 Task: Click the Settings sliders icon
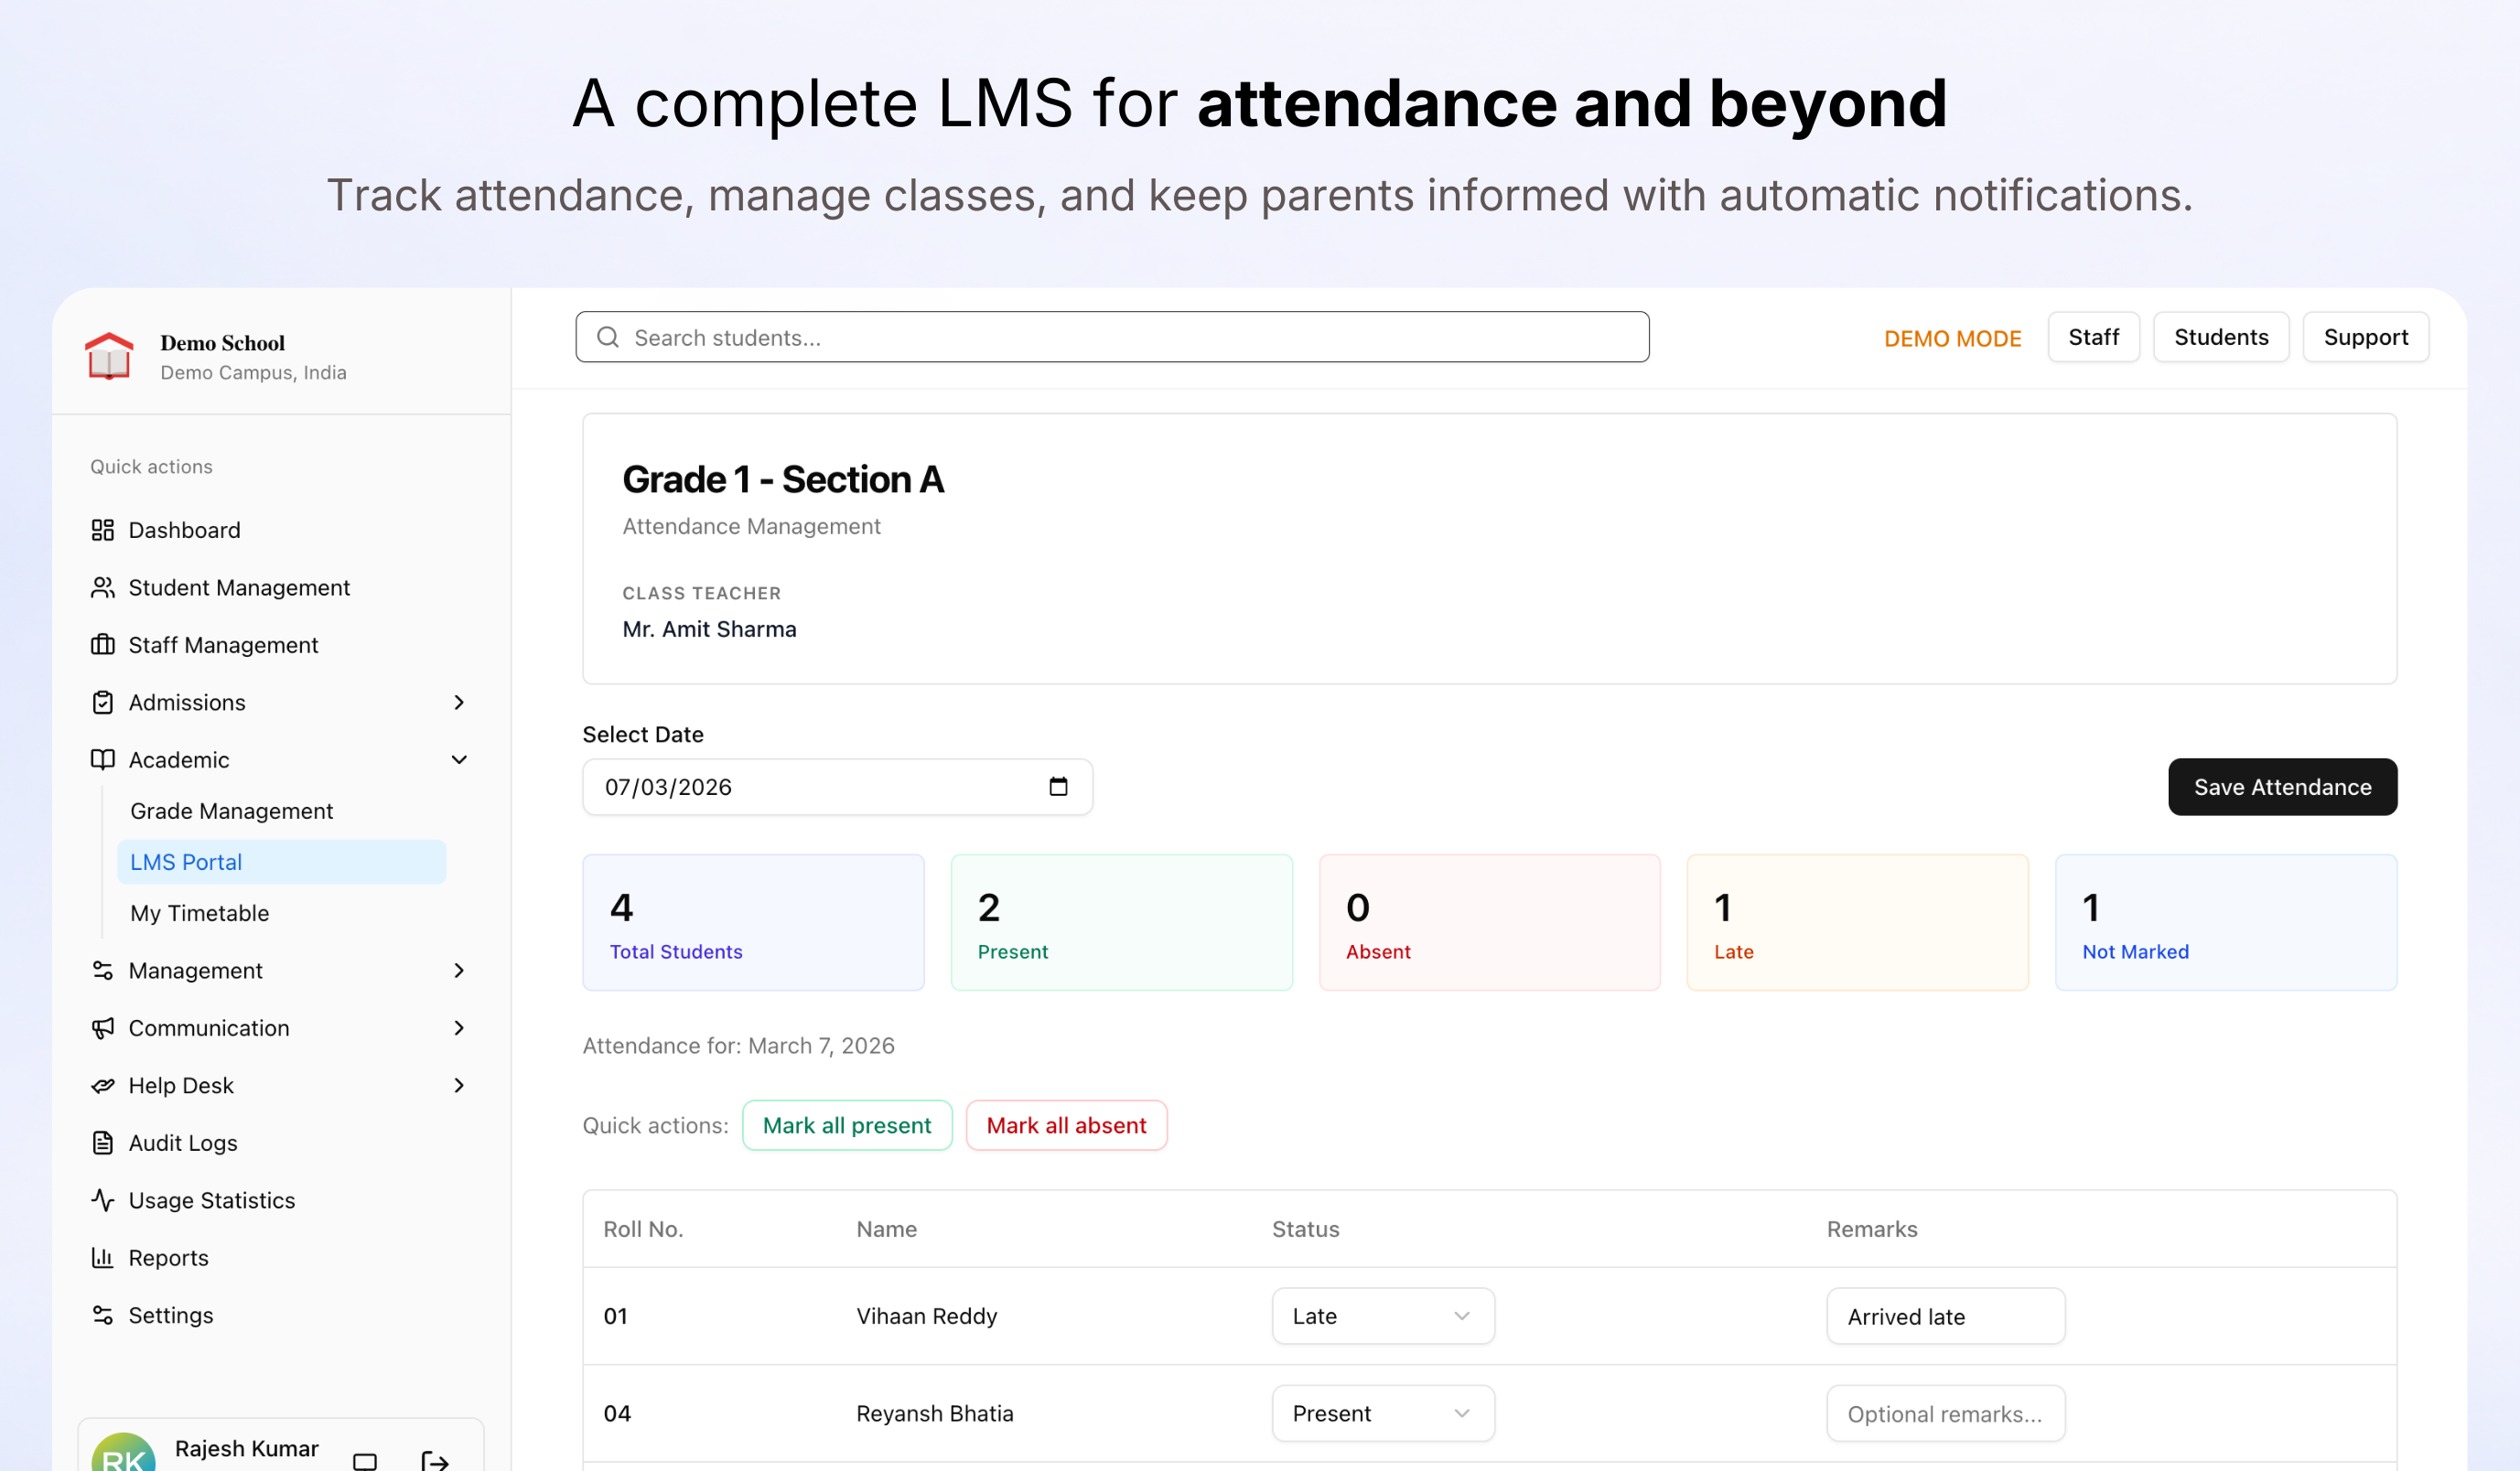coord(102,1315)
